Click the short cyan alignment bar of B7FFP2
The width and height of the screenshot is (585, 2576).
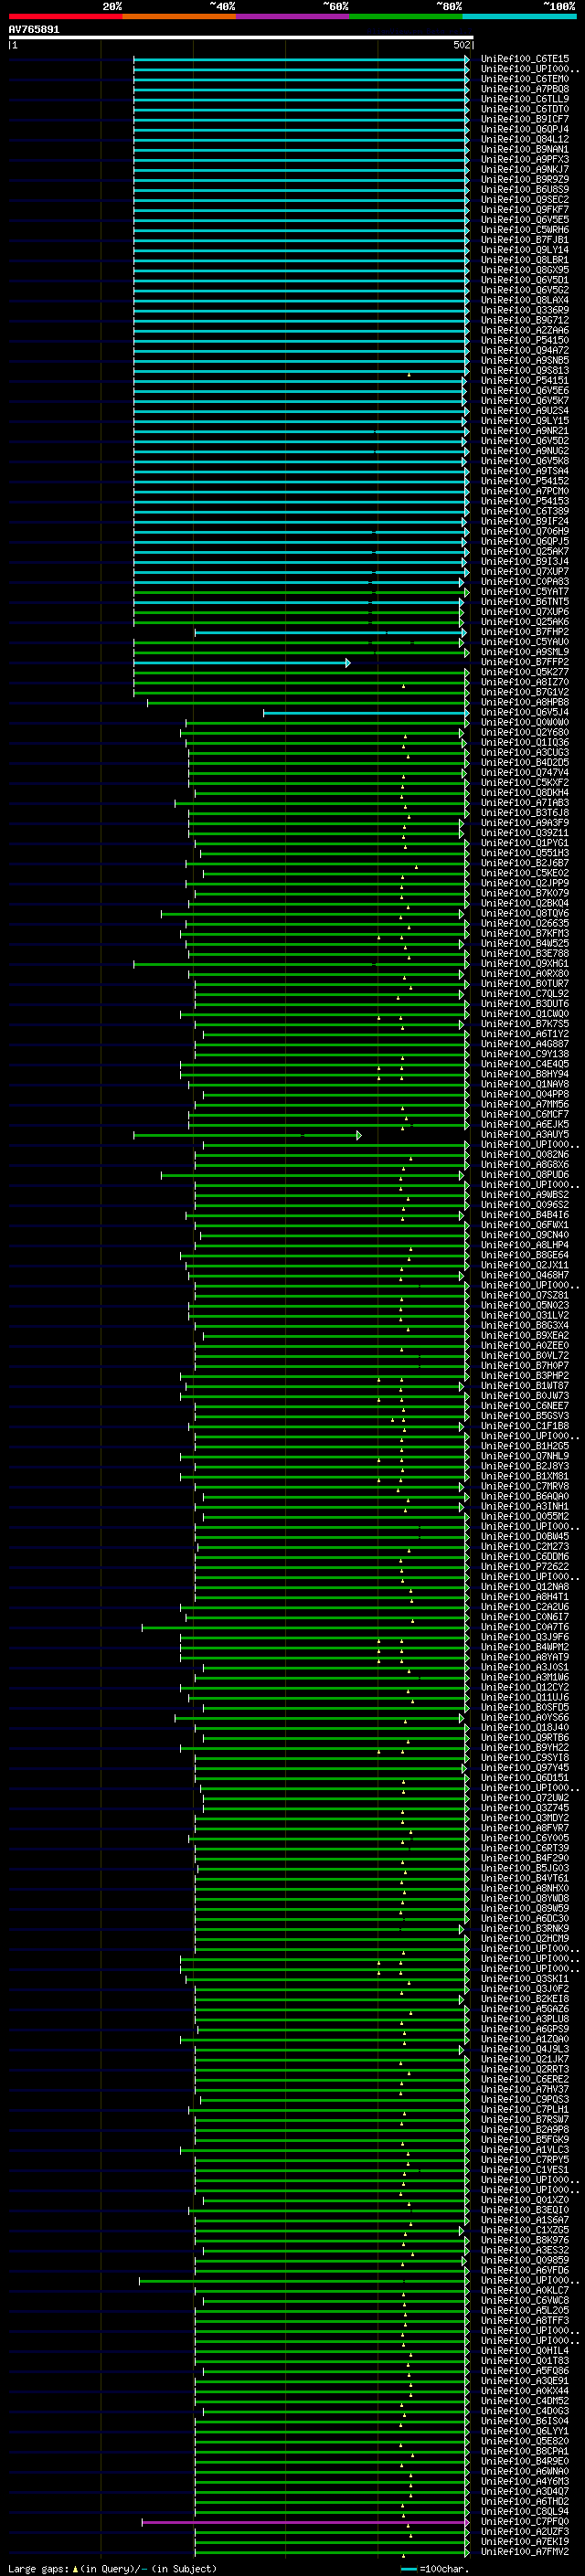[242, 663]
